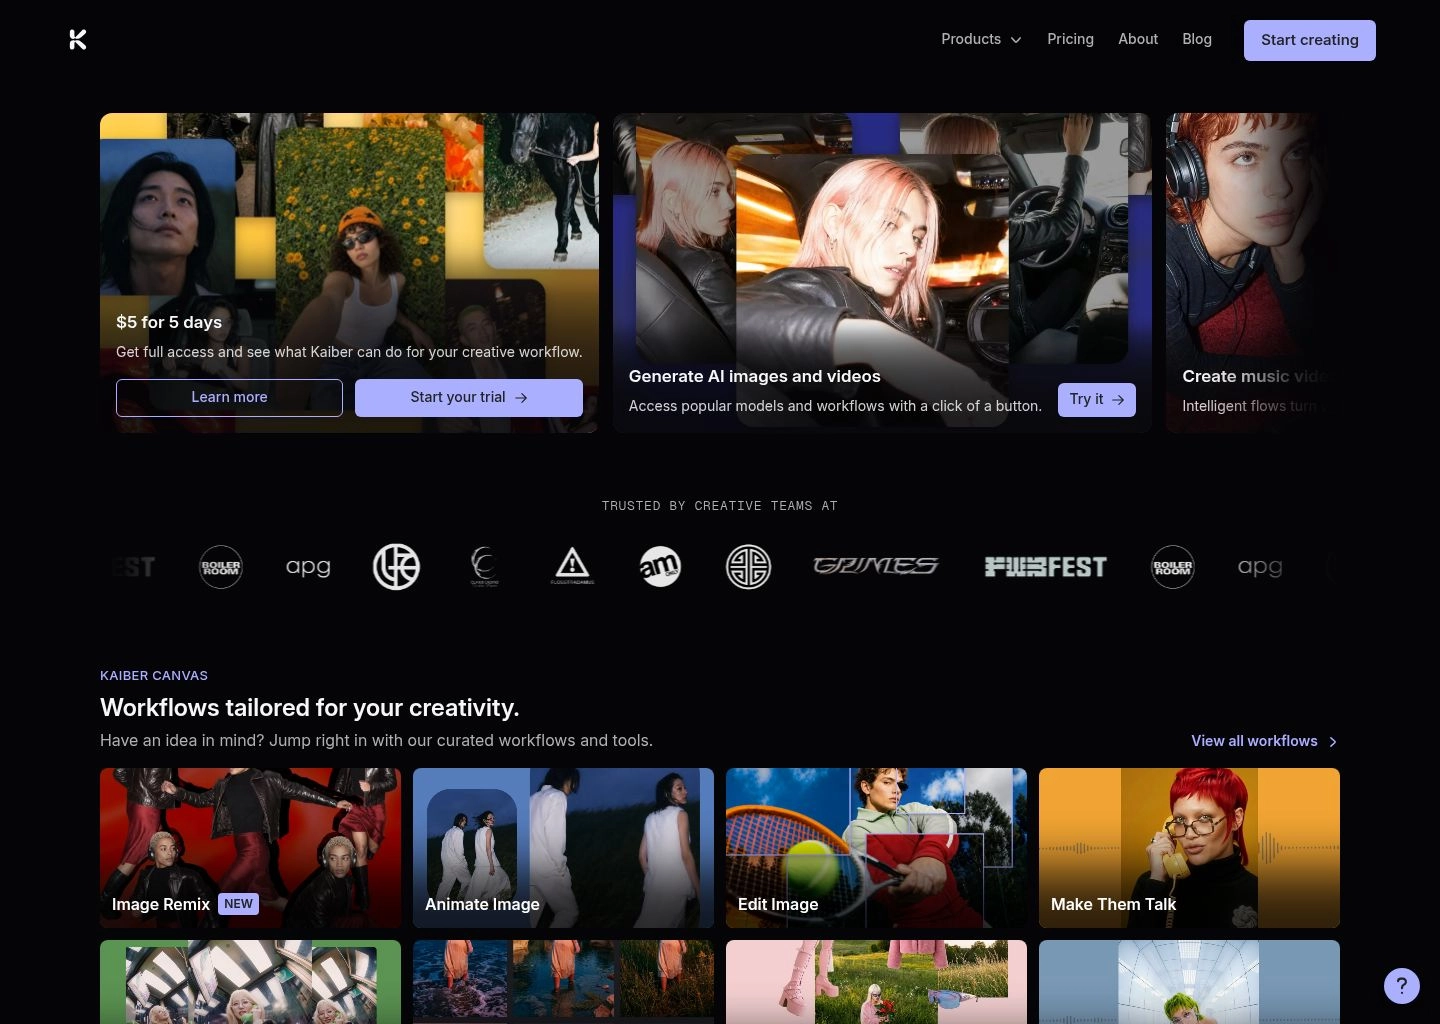
Task: Click Try it on the AI images card
Action: (x=1096, y=399)
